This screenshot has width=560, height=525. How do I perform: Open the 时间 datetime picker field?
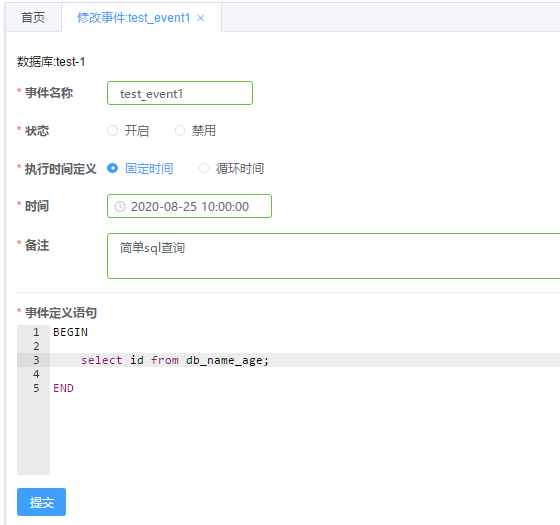(x=189, y=206)
